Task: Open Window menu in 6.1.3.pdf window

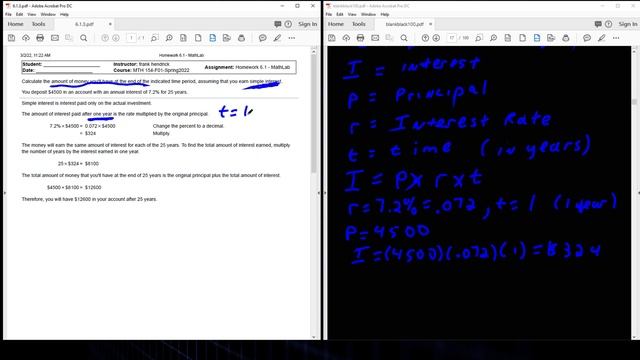Action: tap(48, 14)
